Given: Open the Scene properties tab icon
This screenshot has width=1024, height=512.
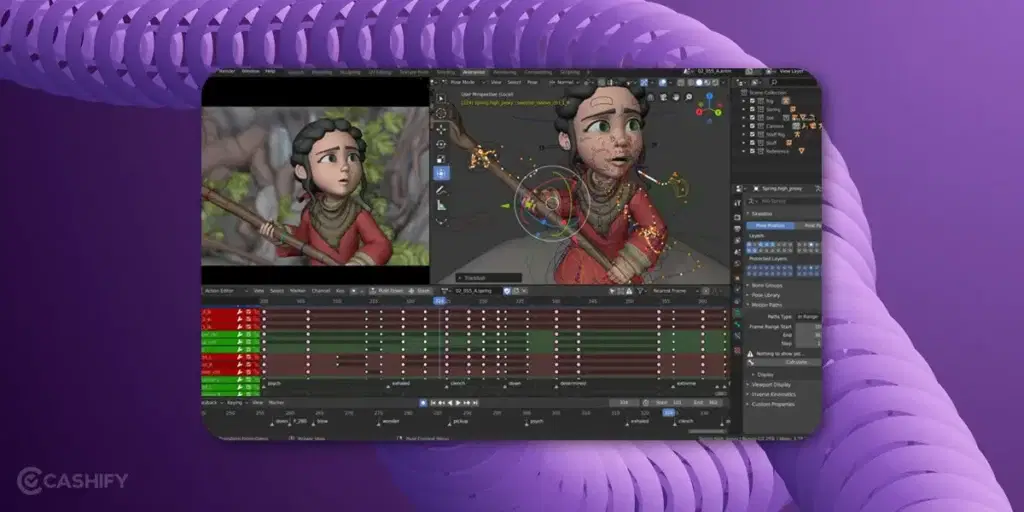Looking at the screenshot, I should 738,252.
